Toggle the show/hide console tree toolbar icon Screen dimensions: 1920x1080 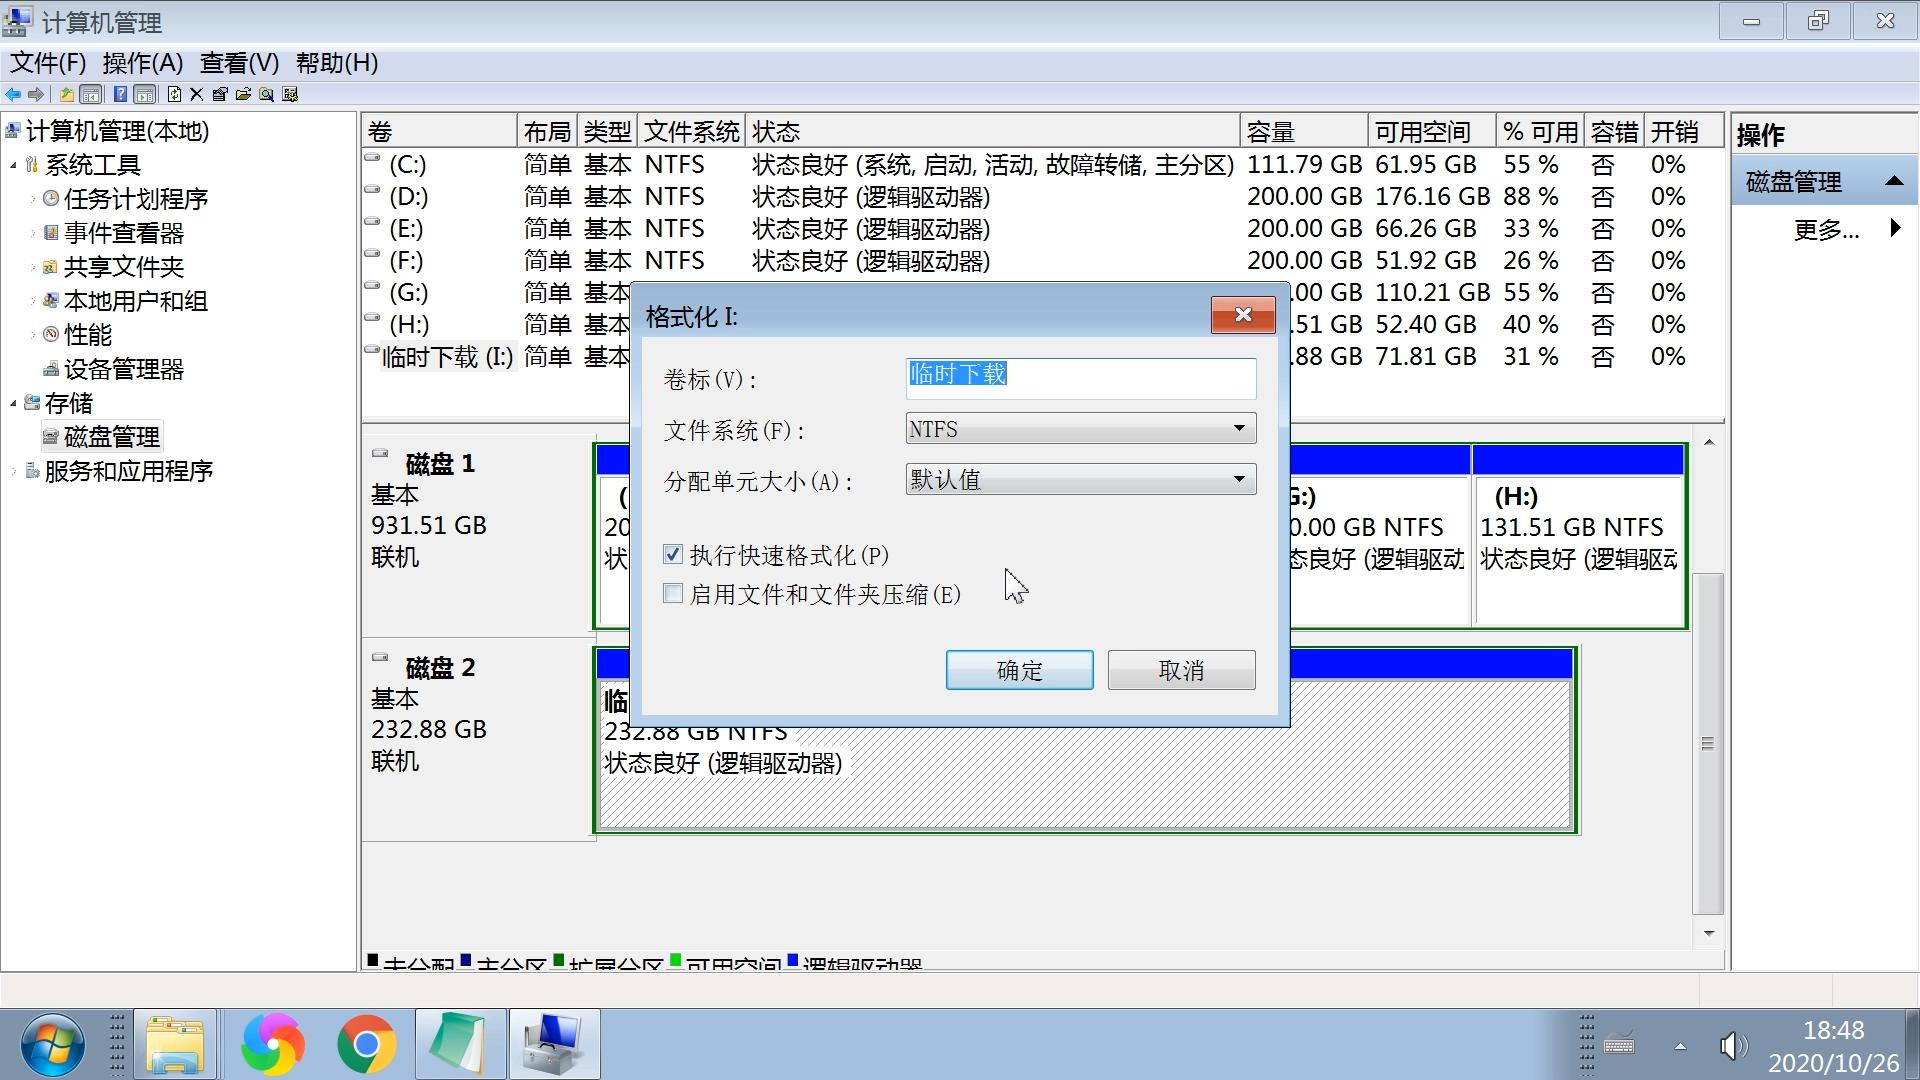point(91,94)
